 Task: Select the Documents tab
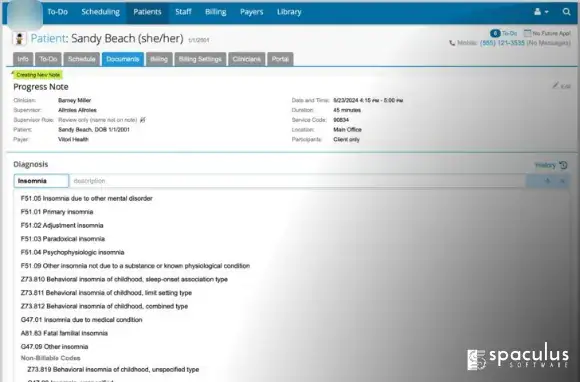[x=123, y=59]
